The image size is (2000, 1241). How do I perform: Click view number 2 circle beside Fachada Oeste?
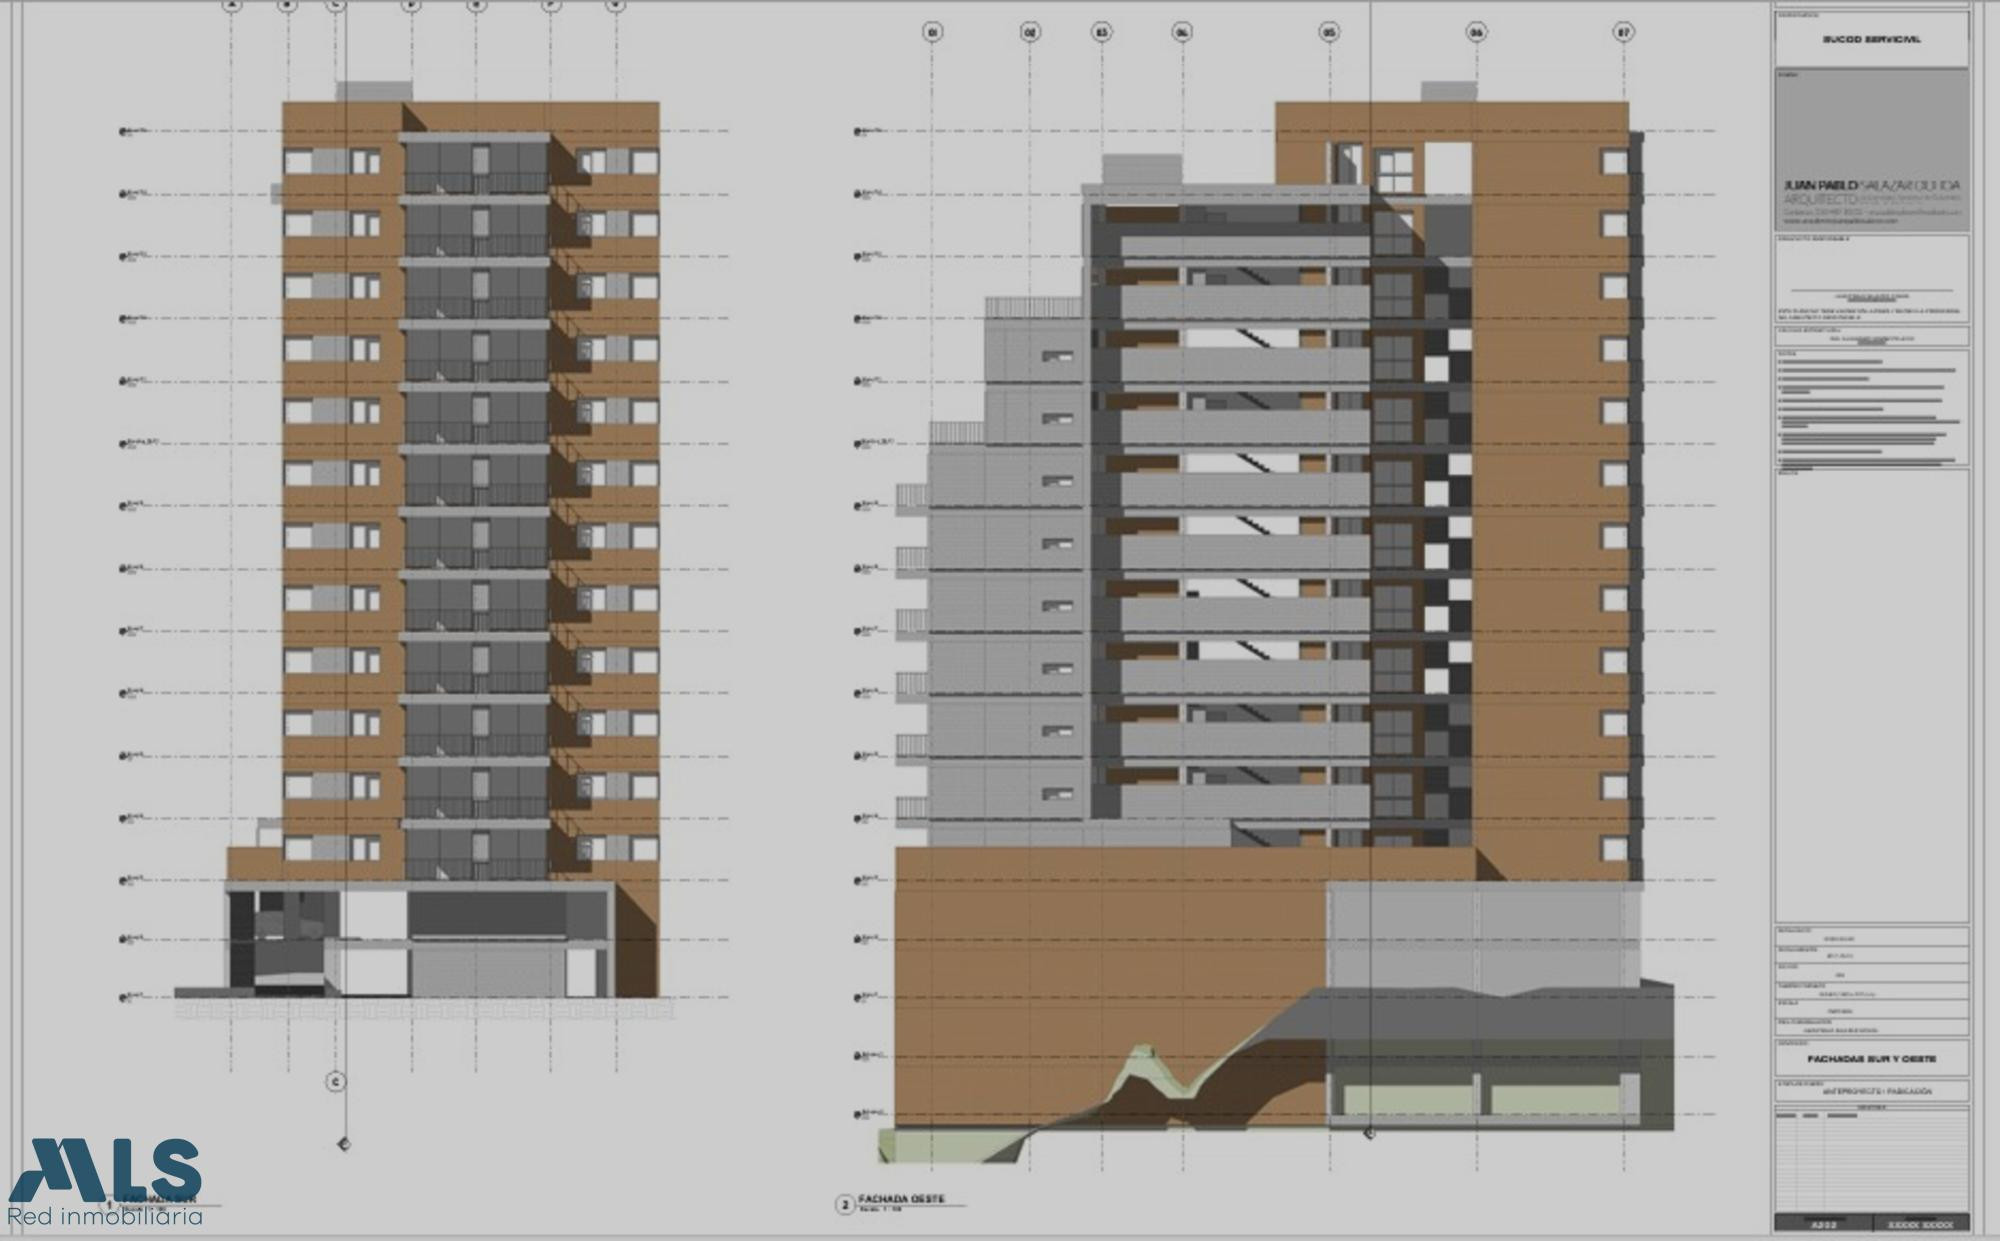pyautogui.click(x=845, y=1205)
